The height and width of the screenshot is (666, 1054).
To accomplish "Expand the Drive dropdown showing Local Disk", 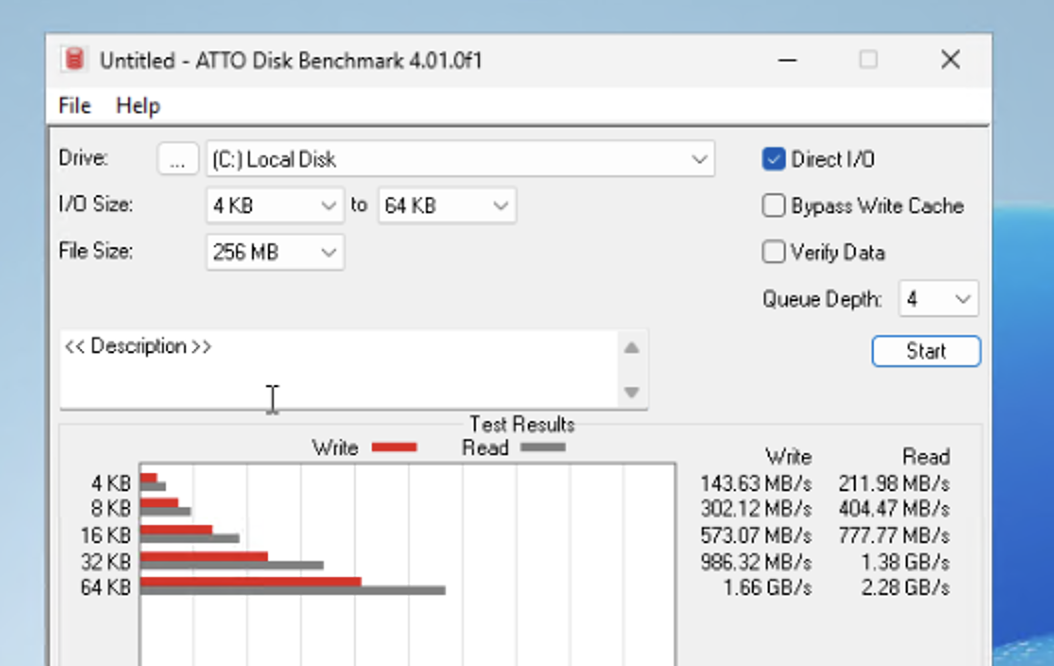I will click(460, 159).
